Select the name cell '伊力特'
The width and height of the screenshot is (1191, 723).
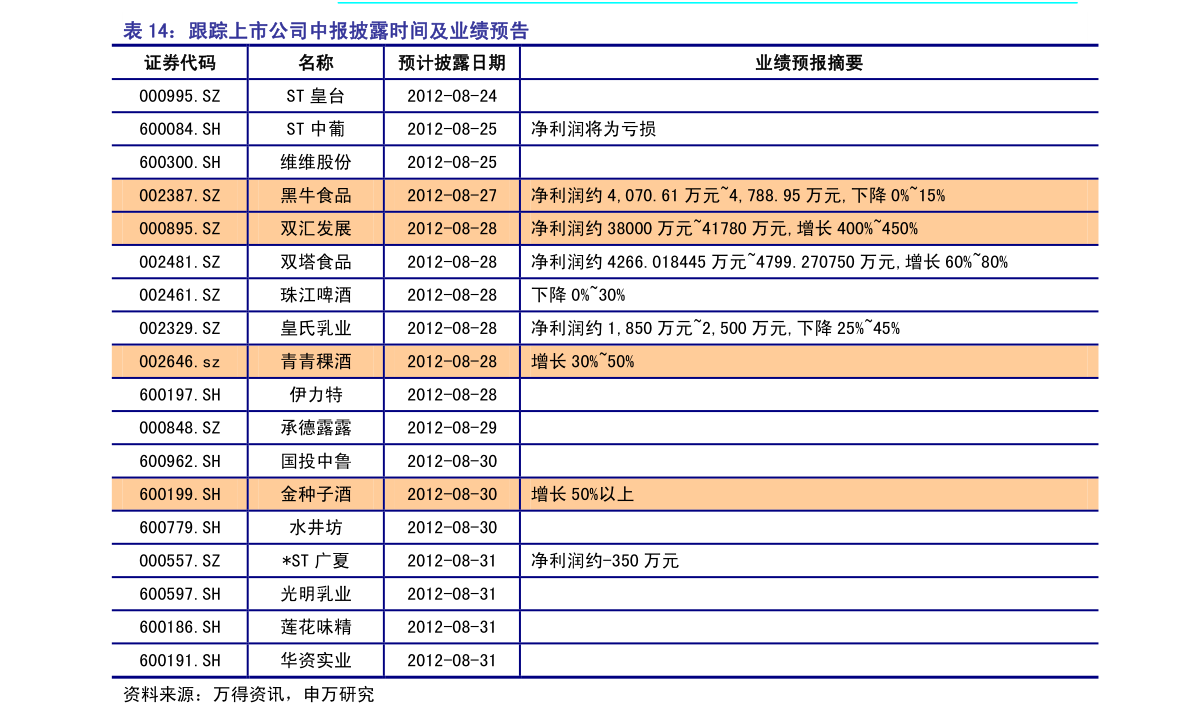tap(316, 396)
